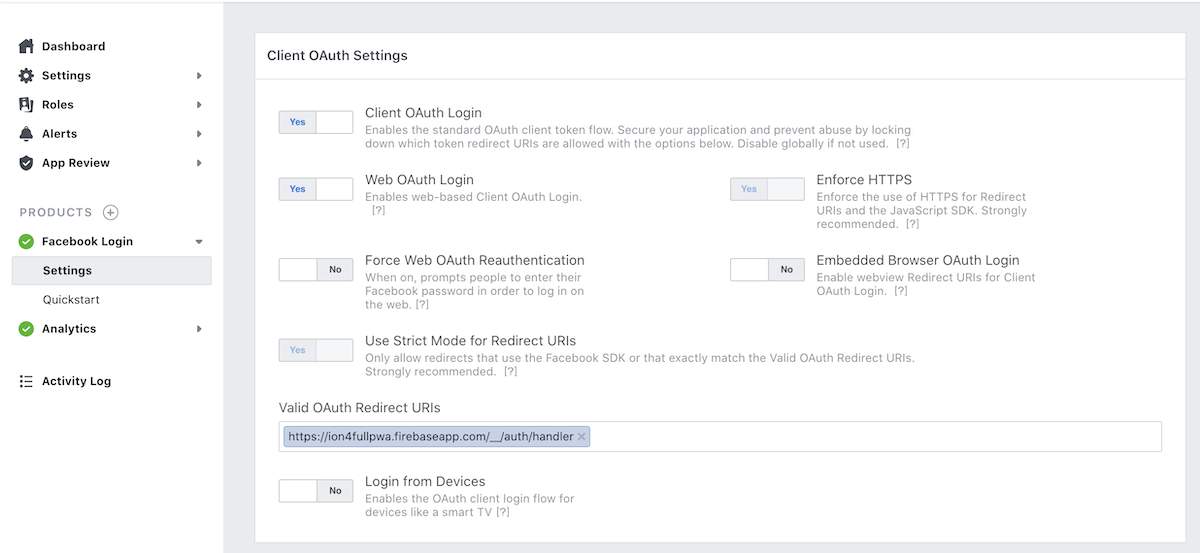1200x553 pixels.
Task: Click the [?] help link under Web OAuth Login
Action: 378,211
